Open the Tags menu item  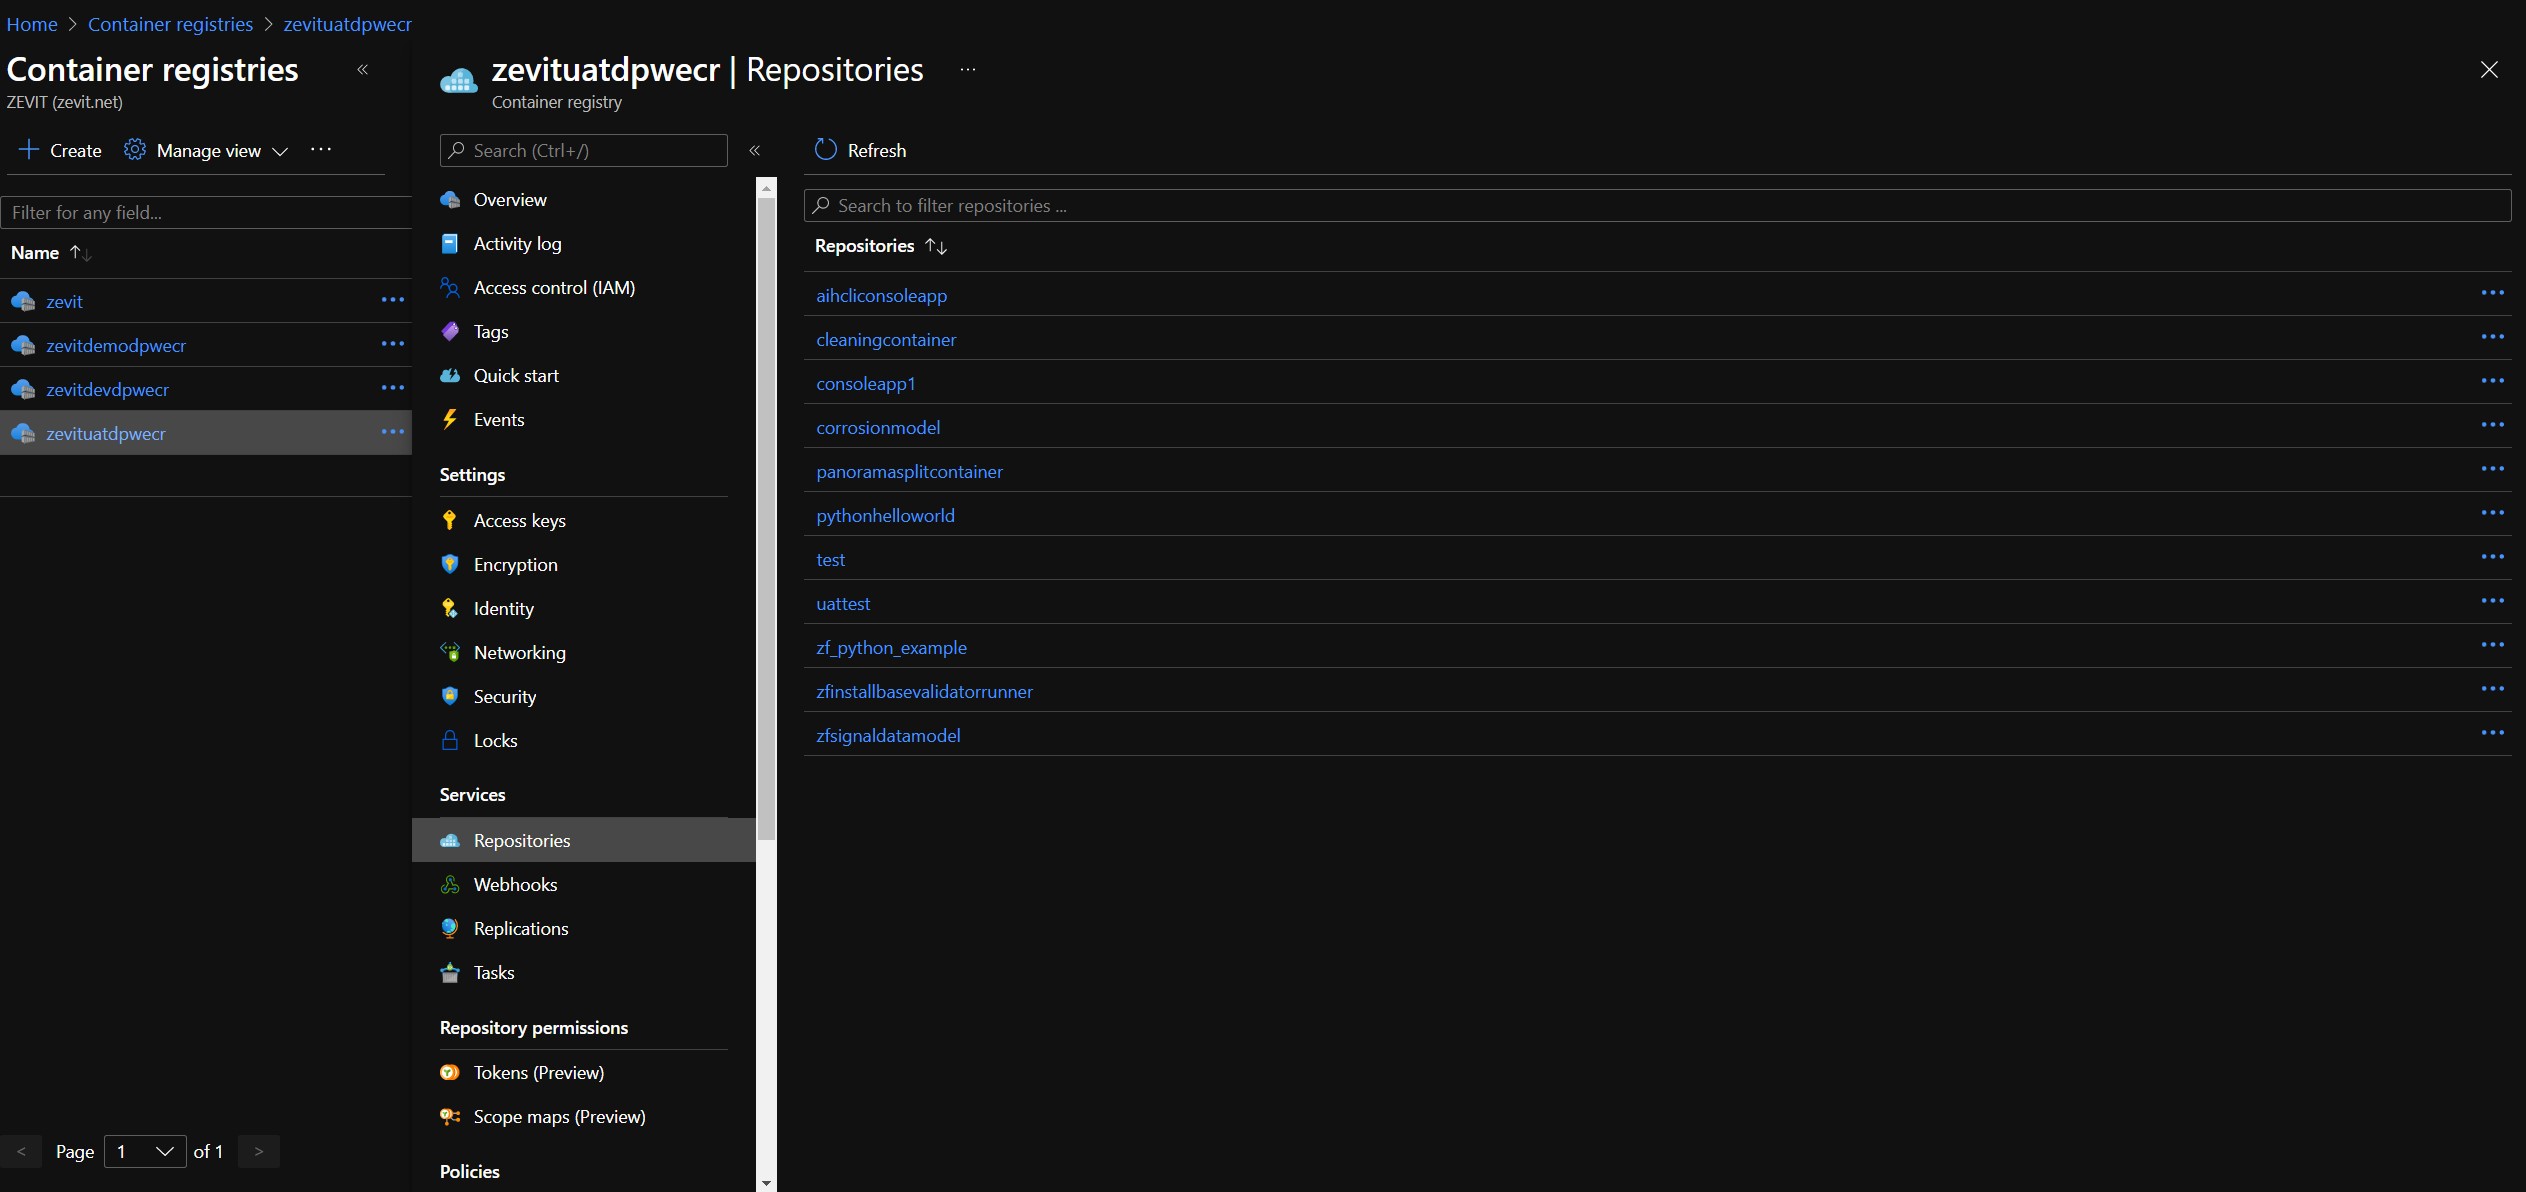490,332
